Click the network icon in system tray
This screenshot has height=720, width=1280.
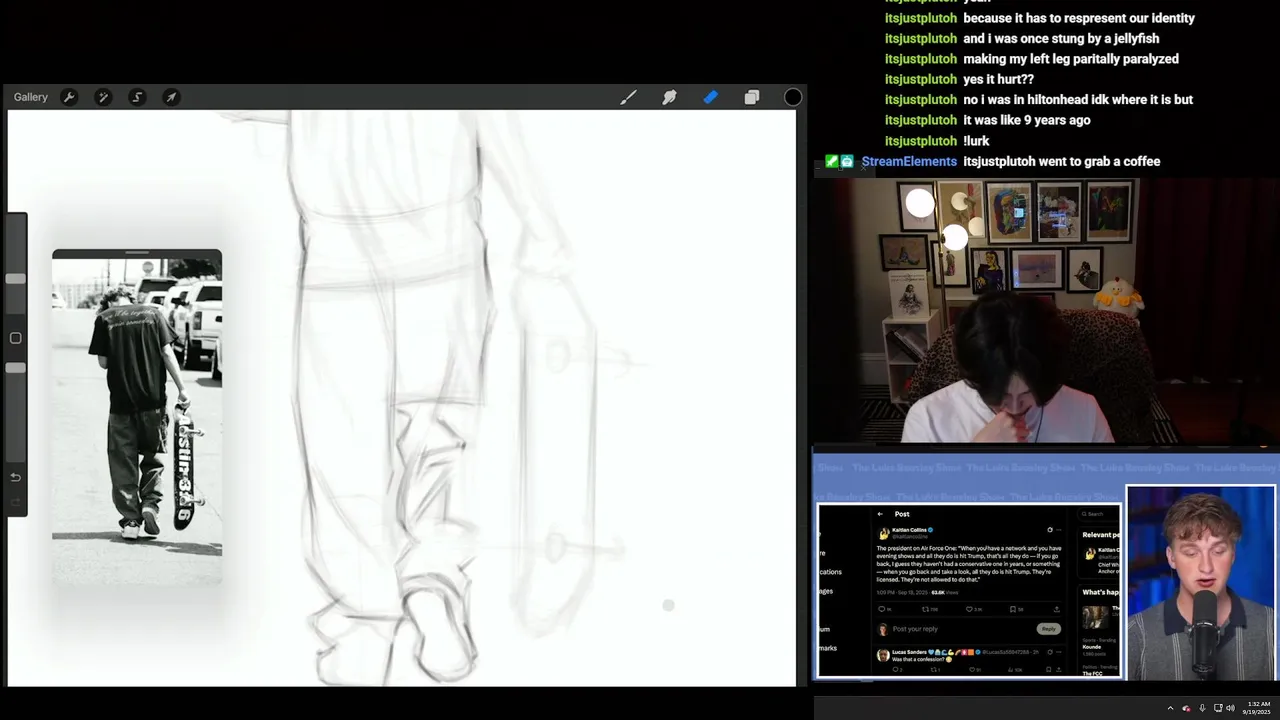pos(1218,708)
